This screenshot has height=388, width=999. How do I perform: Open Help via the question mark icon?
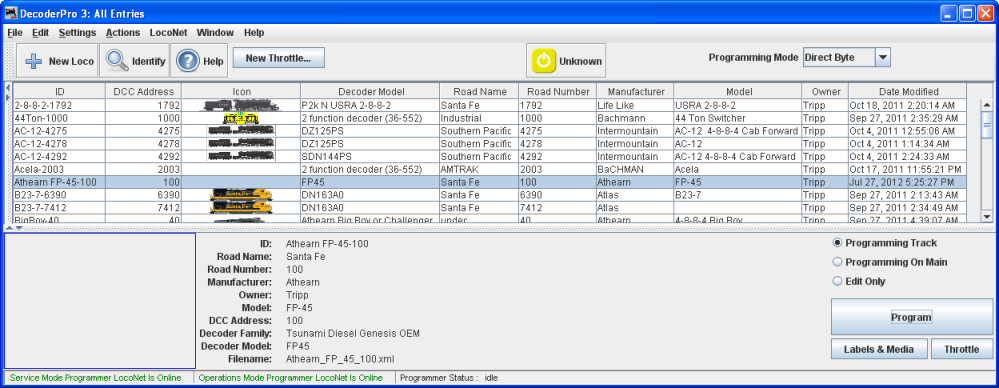click(x=188, y=61)
